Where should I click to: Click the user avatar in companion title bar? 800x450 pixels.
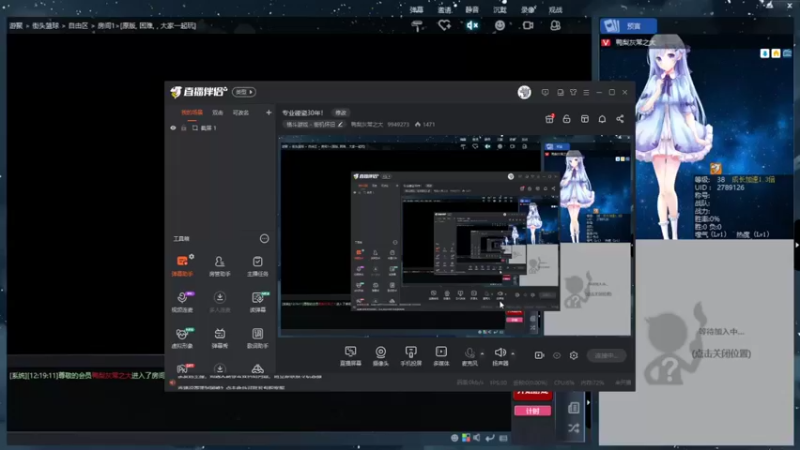click(524, 92)
